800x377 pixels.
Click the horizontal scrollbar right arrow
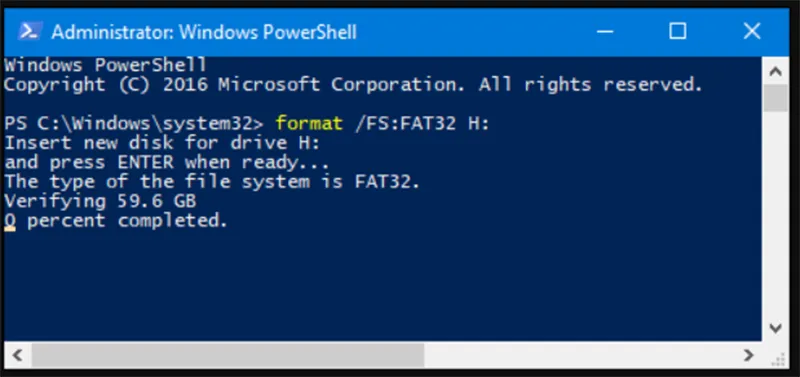(748, 355)
